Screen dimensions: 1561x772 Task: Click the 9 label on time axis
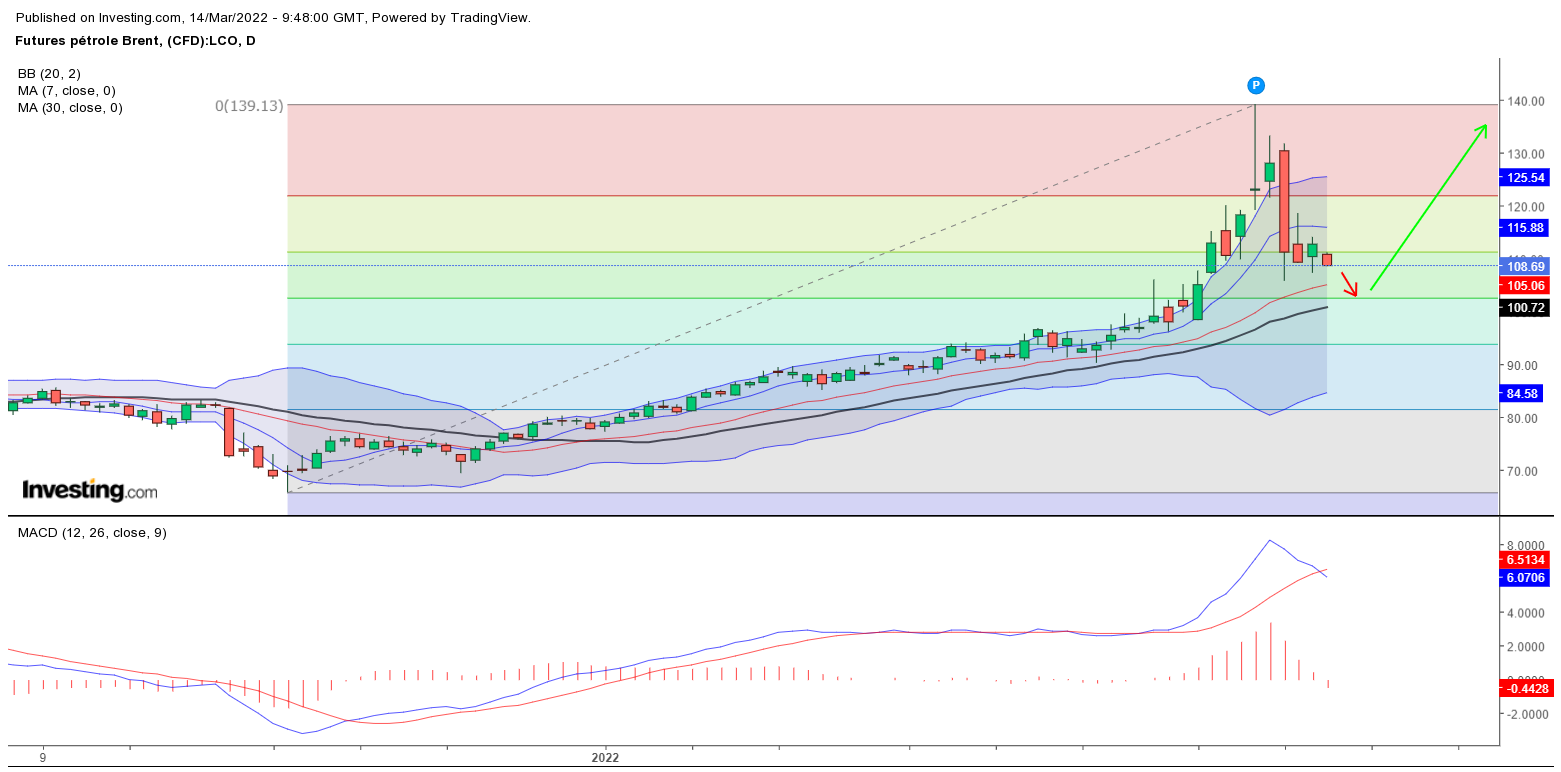click(x=43, y=758)
